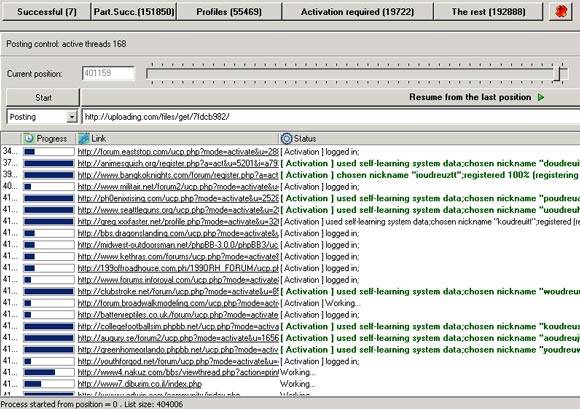Open greenhomeorlando.phpbb.net link
Image resolution: width=580 pixels, height=409 pixels.
178,350
